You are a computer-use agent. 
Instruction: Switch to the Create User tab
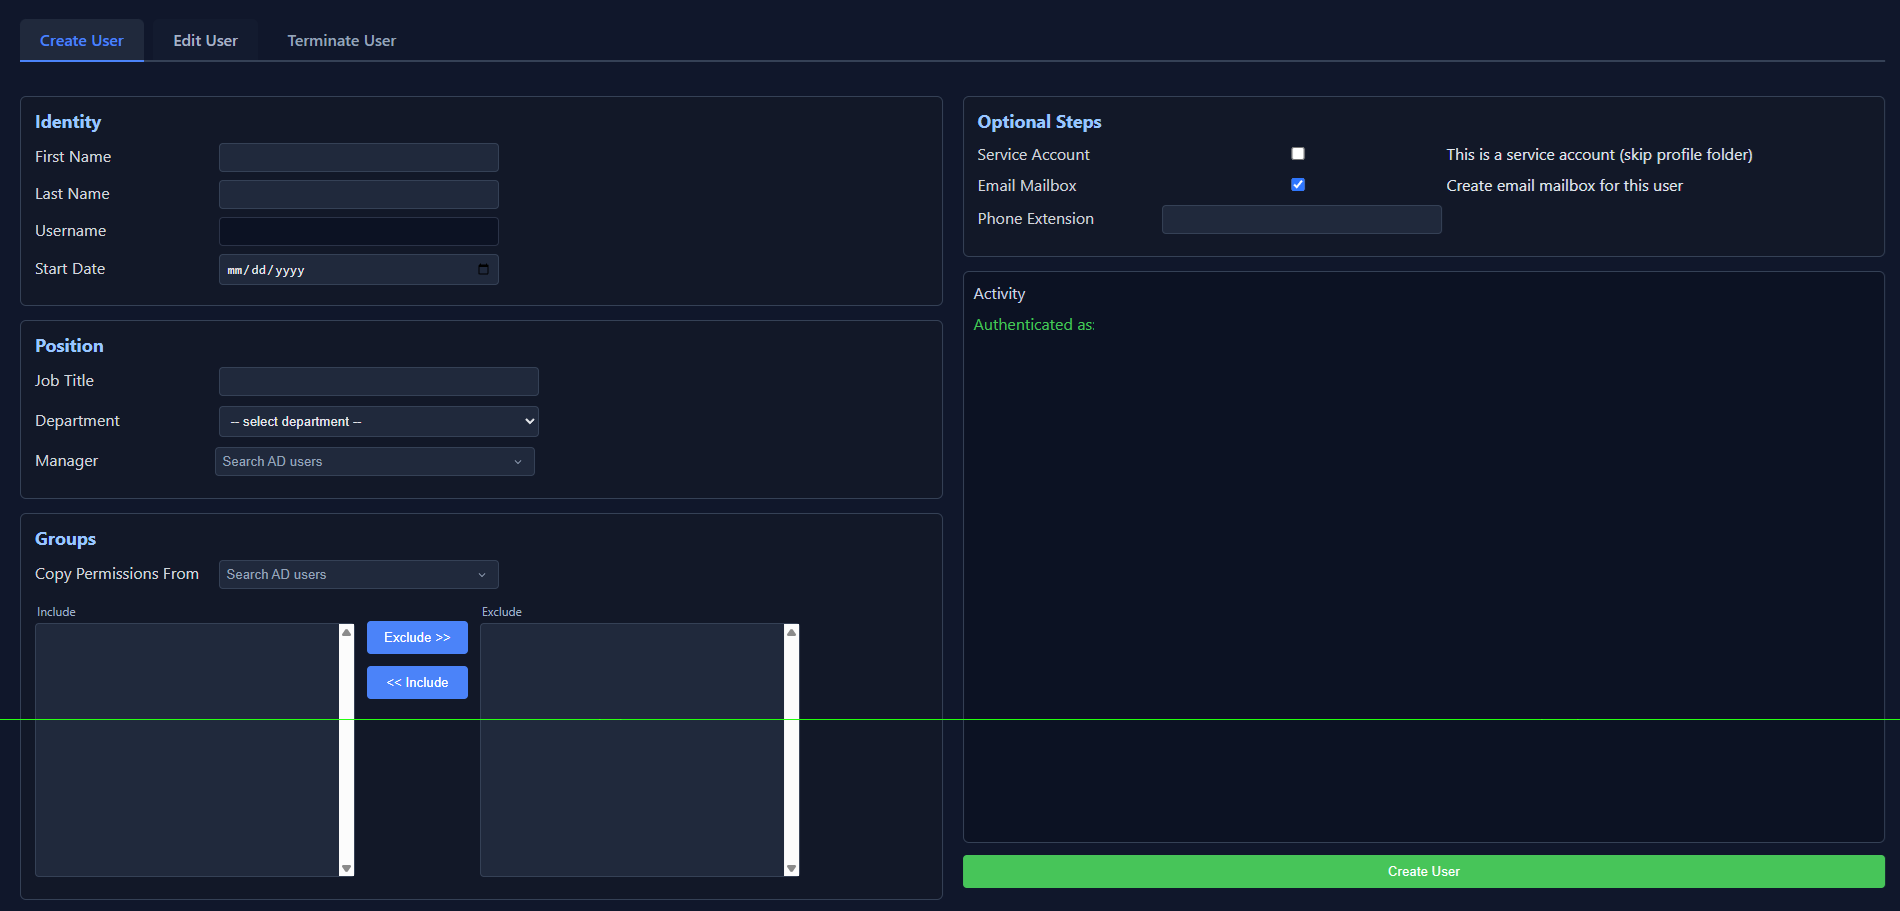tap(82, 40)
